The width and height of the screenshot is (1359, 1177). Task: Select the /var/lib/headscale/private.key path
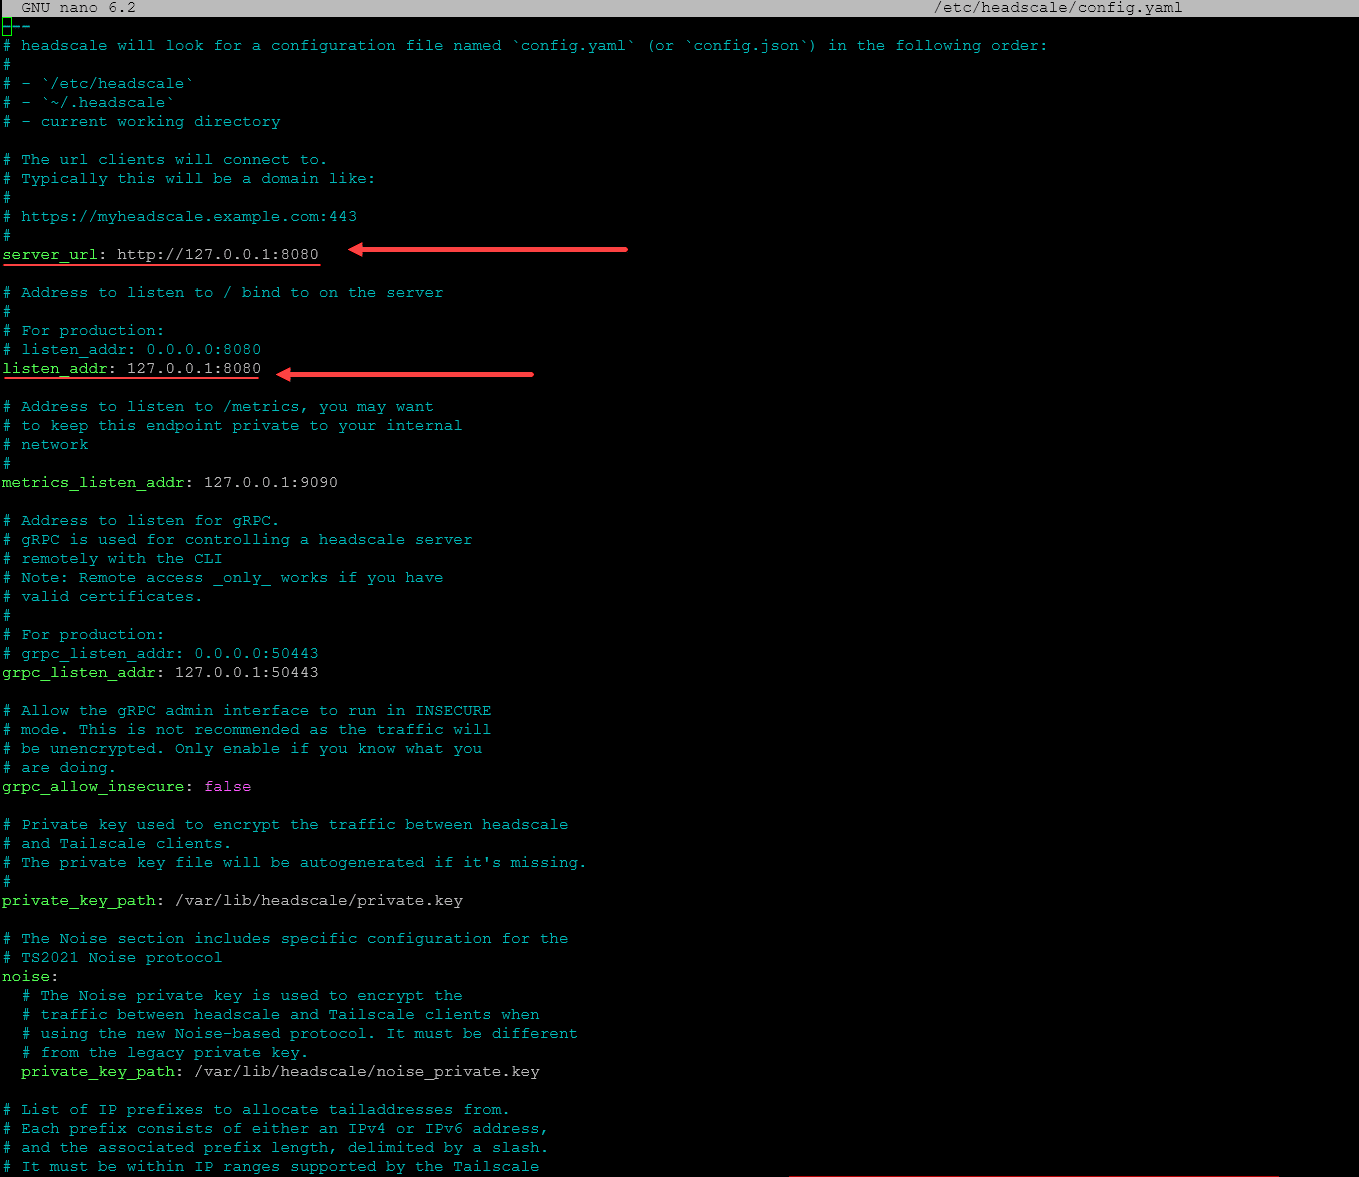tap(318, 900)
